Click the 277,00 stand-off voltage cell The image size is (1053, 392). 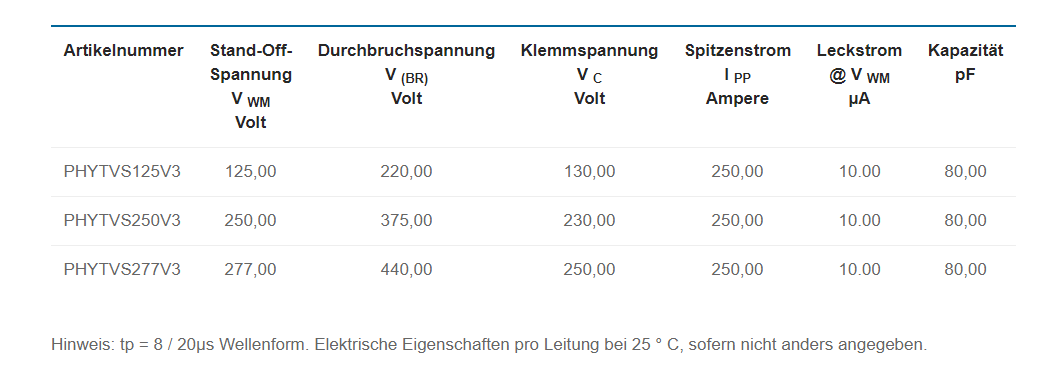[x=250, y=270]
